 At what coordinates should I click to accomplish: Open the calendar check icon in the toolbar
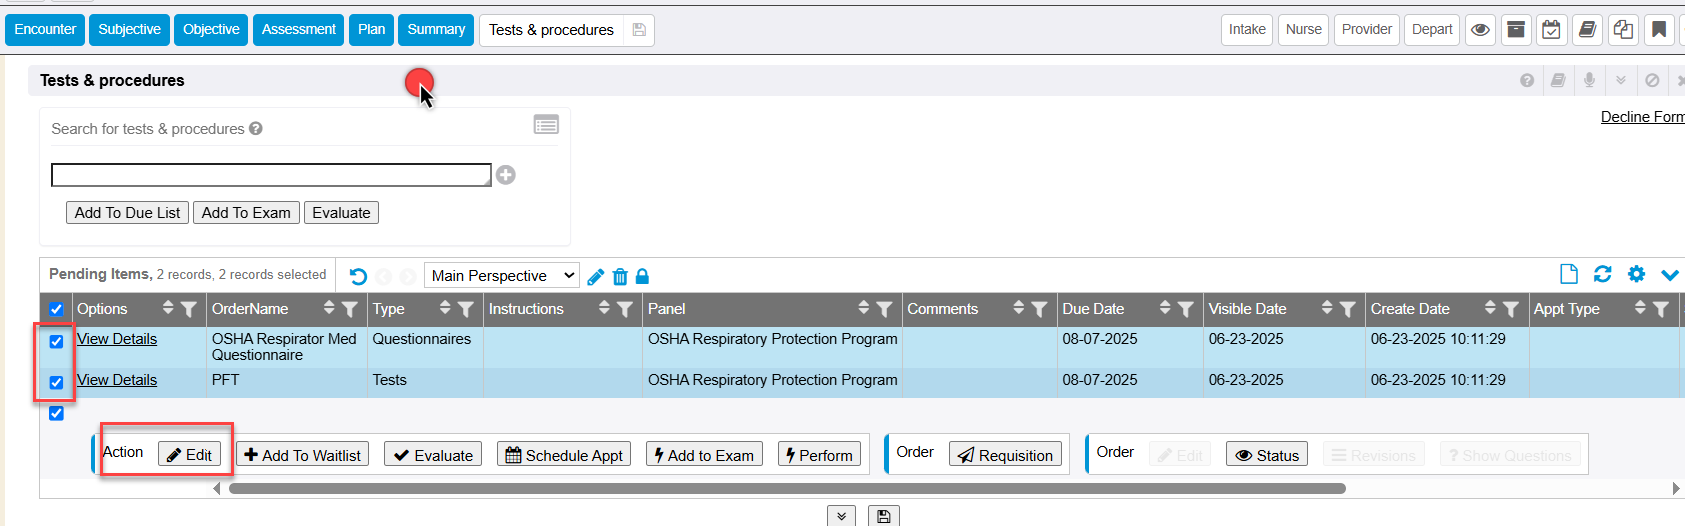pos(1551,30)
